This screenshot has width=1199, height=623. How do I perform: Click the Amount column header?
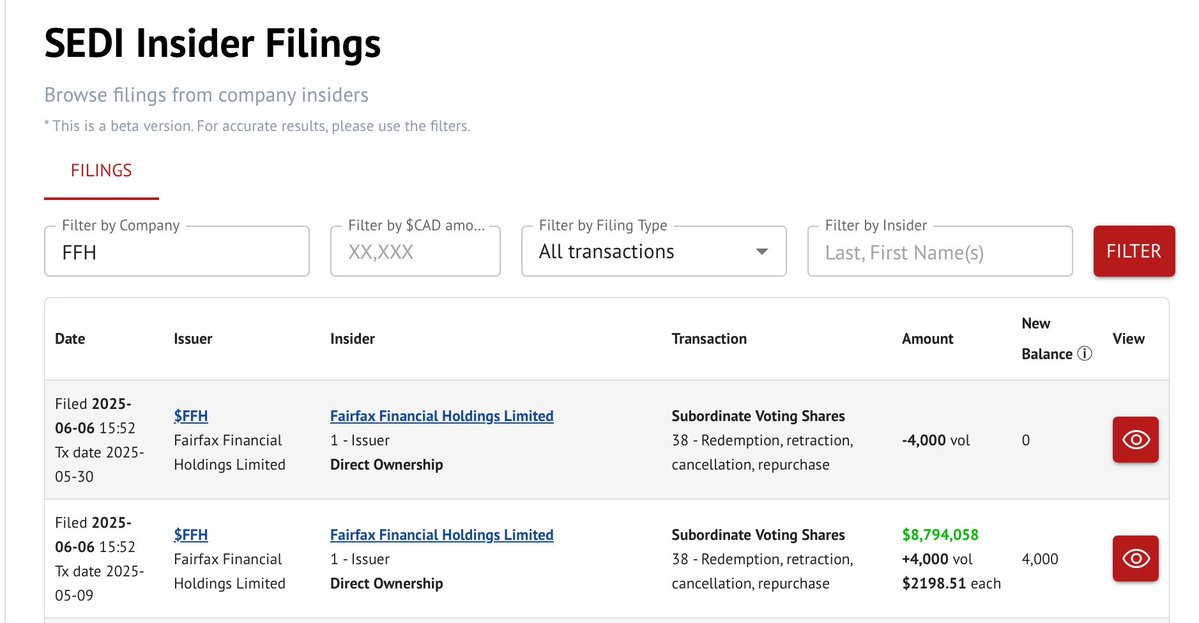pyautogui.click(x=927, y=339)
